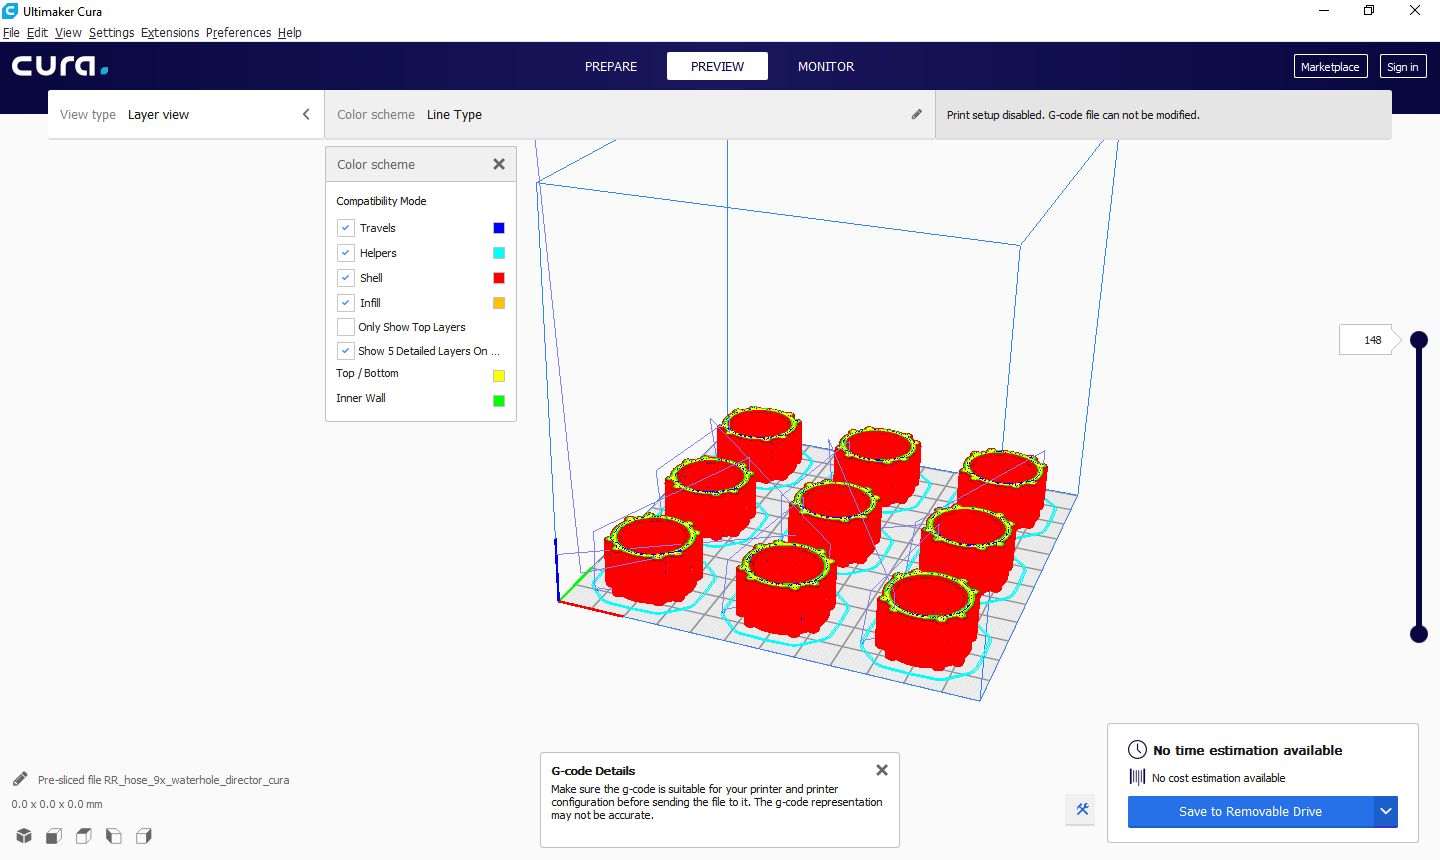Viewport: 1440px width, 860px height.
Task: Select the top view camera preset
Action: click(x=83, y=836)
